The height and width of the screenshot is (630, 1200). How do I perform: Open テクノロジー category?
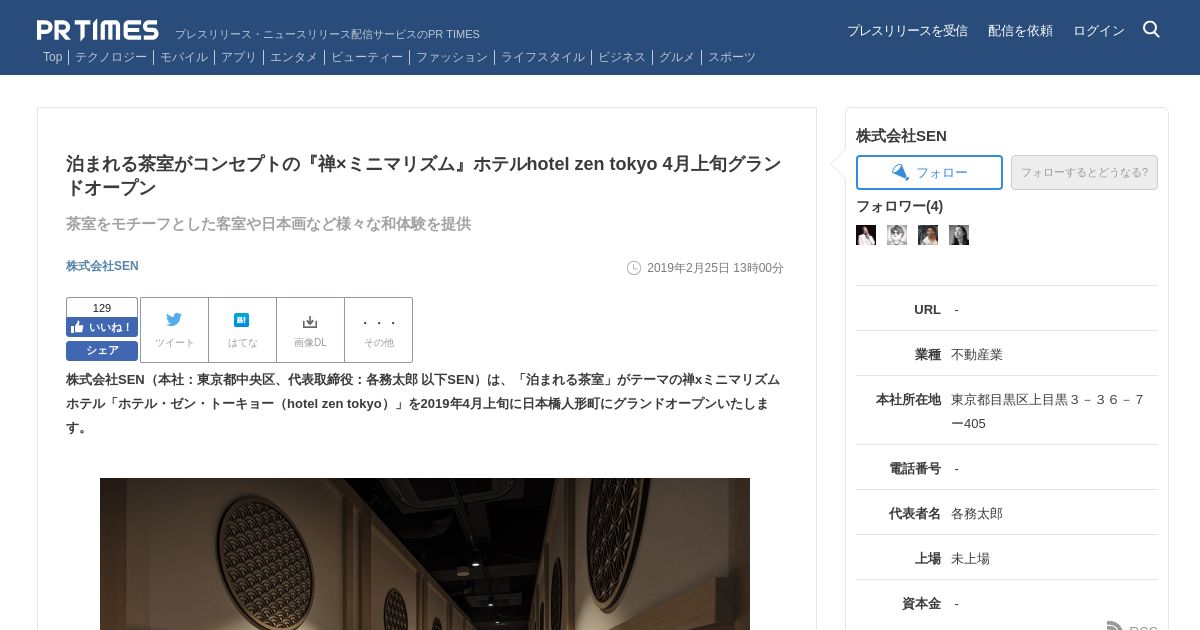111,57
